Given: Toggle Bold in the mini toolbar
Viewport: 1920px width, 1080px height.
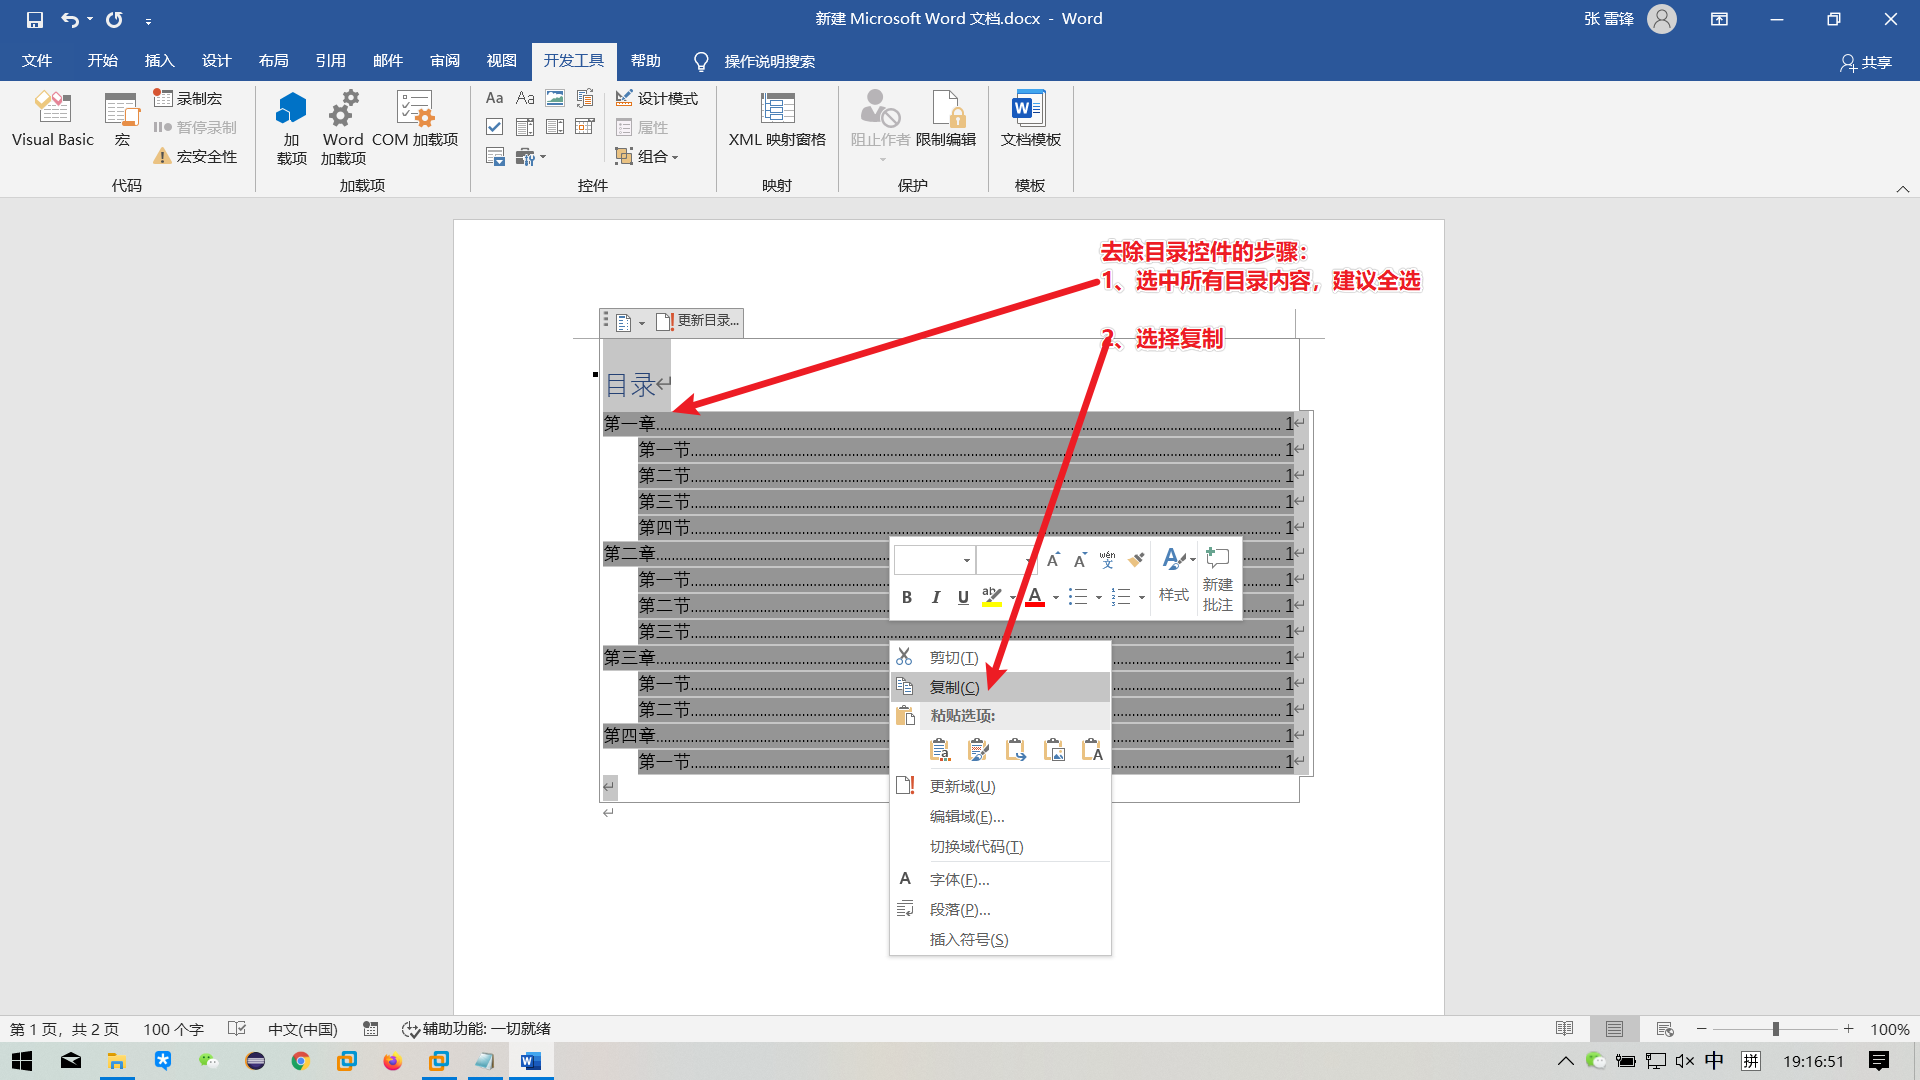Looking at the screenshot, I should coord(907,597).
